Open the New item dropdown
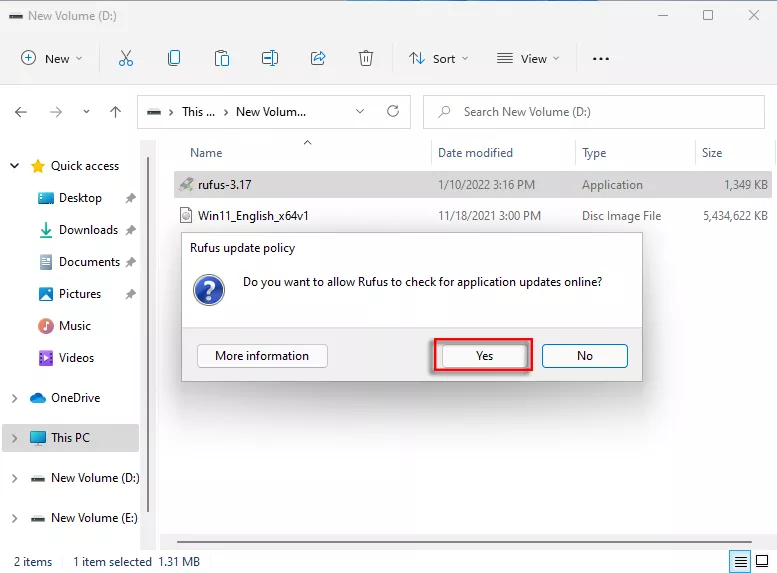 (x=52, y=59)
